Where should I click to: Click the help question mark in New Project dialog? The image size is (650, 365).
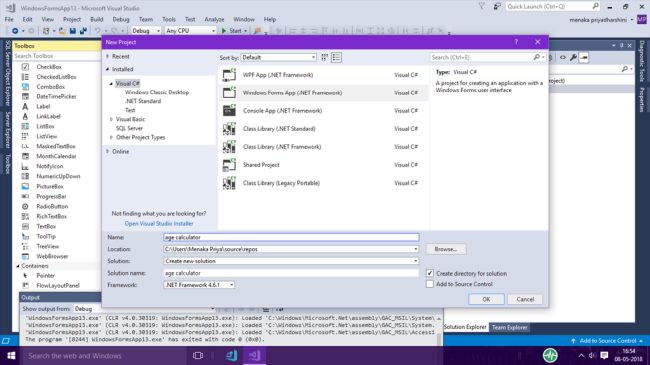pos(516,42)
